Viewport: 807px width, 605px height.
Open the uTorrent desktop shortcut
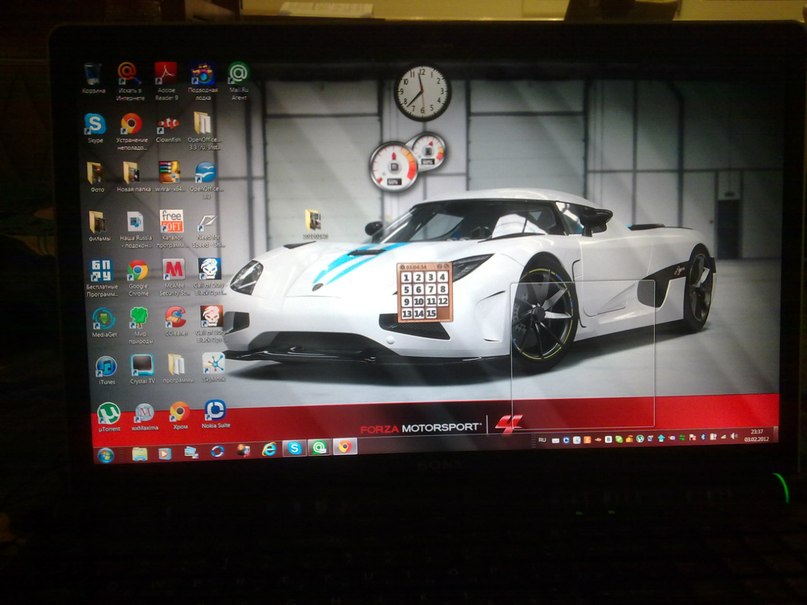click(108, 413)
